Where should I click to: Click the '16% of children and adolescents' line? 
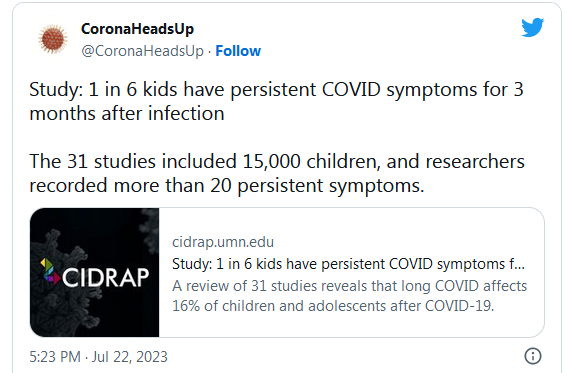(x=333, y=306)
